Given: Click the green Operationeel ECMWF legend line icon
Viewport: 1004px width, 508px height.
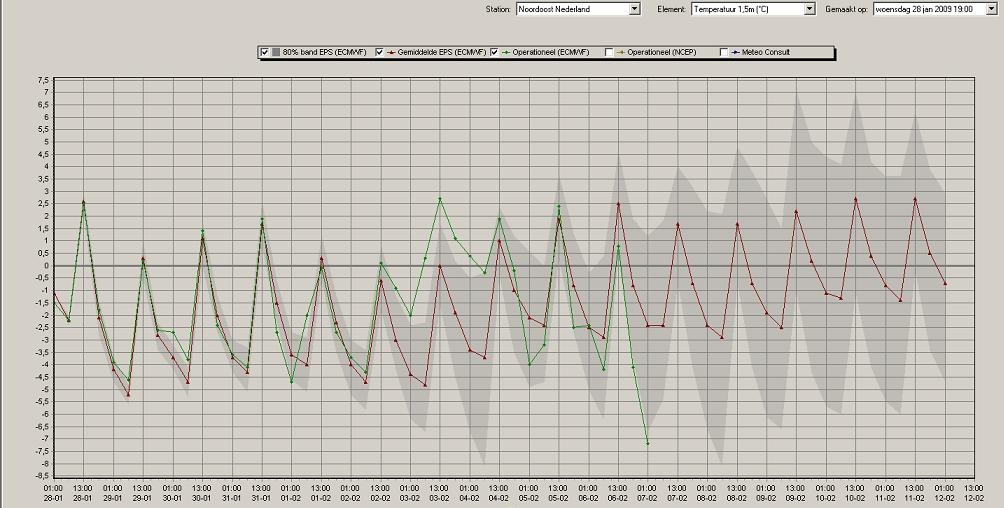Looking at the screenshot, I should tap(506, 53).
